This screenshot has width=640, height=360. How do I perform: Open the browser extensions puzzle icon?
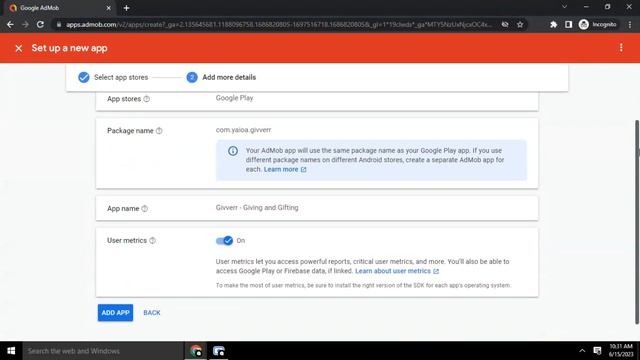(553, 24)
